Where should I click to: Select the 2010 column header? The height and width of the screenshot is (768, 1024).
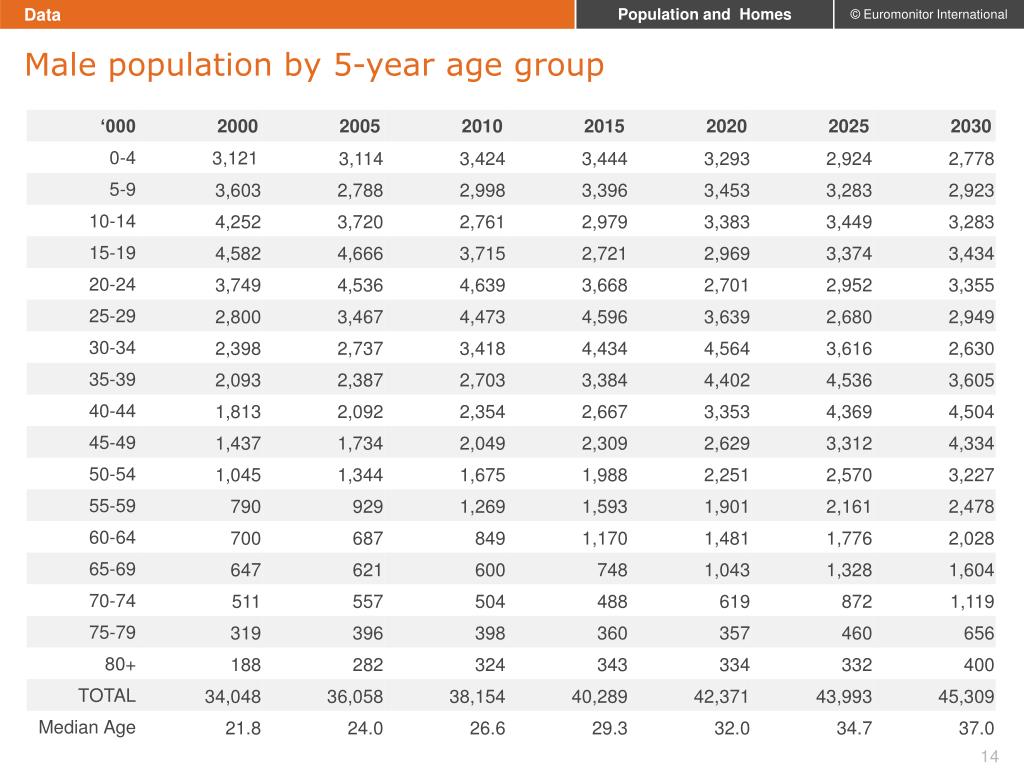point(481,126)
